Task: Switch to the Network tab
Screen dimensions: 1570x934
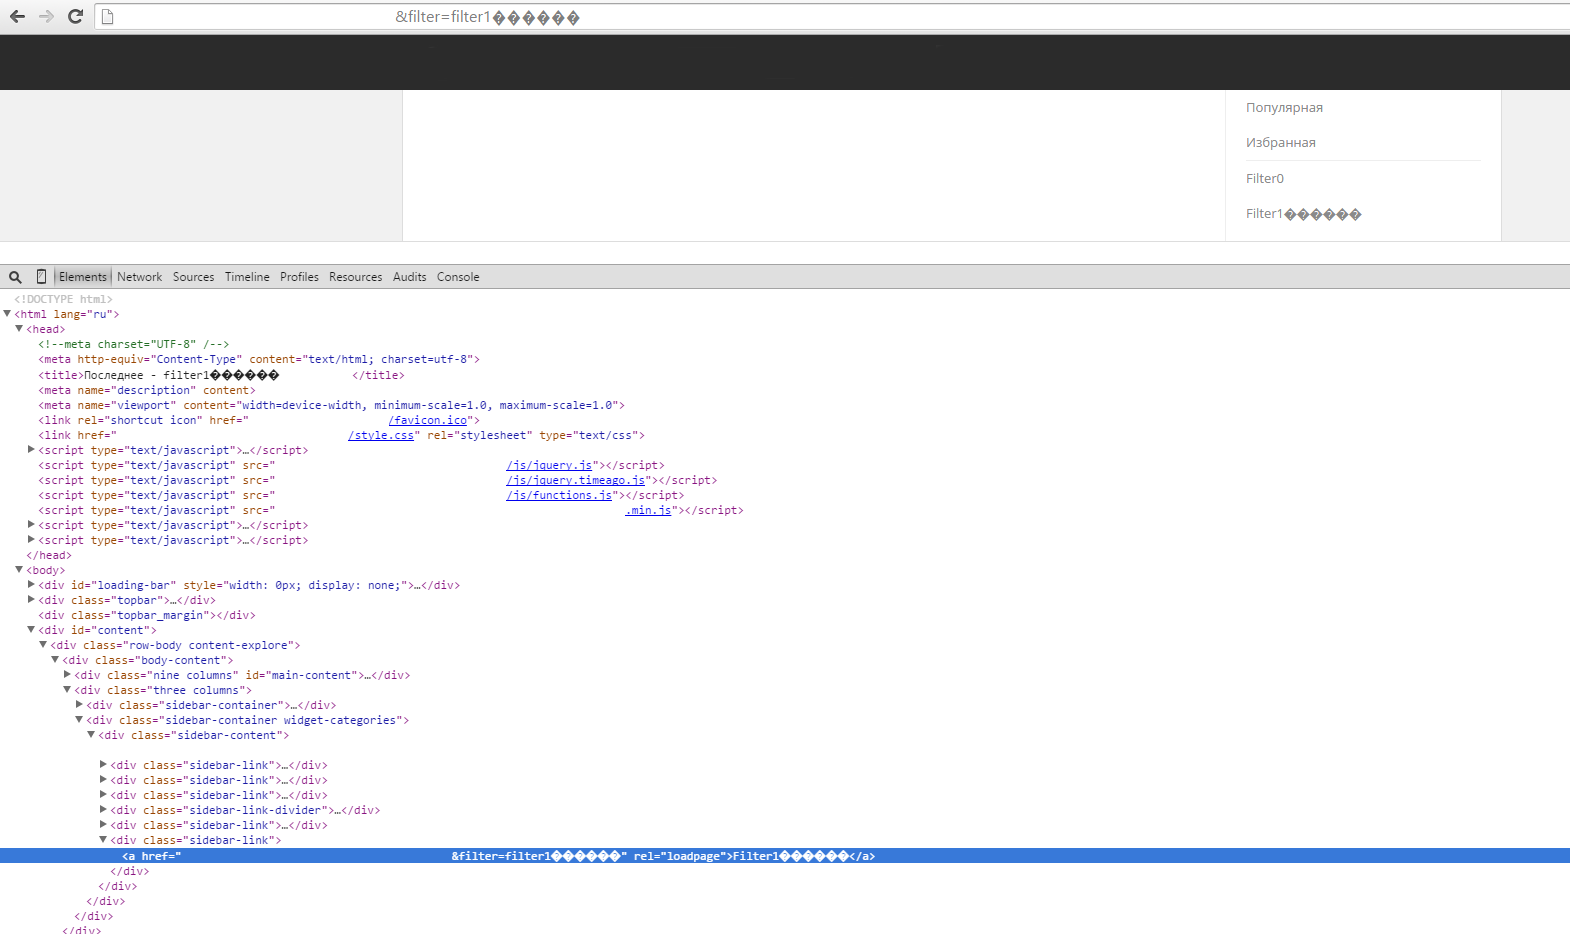Action: click(x=139, y=277)
